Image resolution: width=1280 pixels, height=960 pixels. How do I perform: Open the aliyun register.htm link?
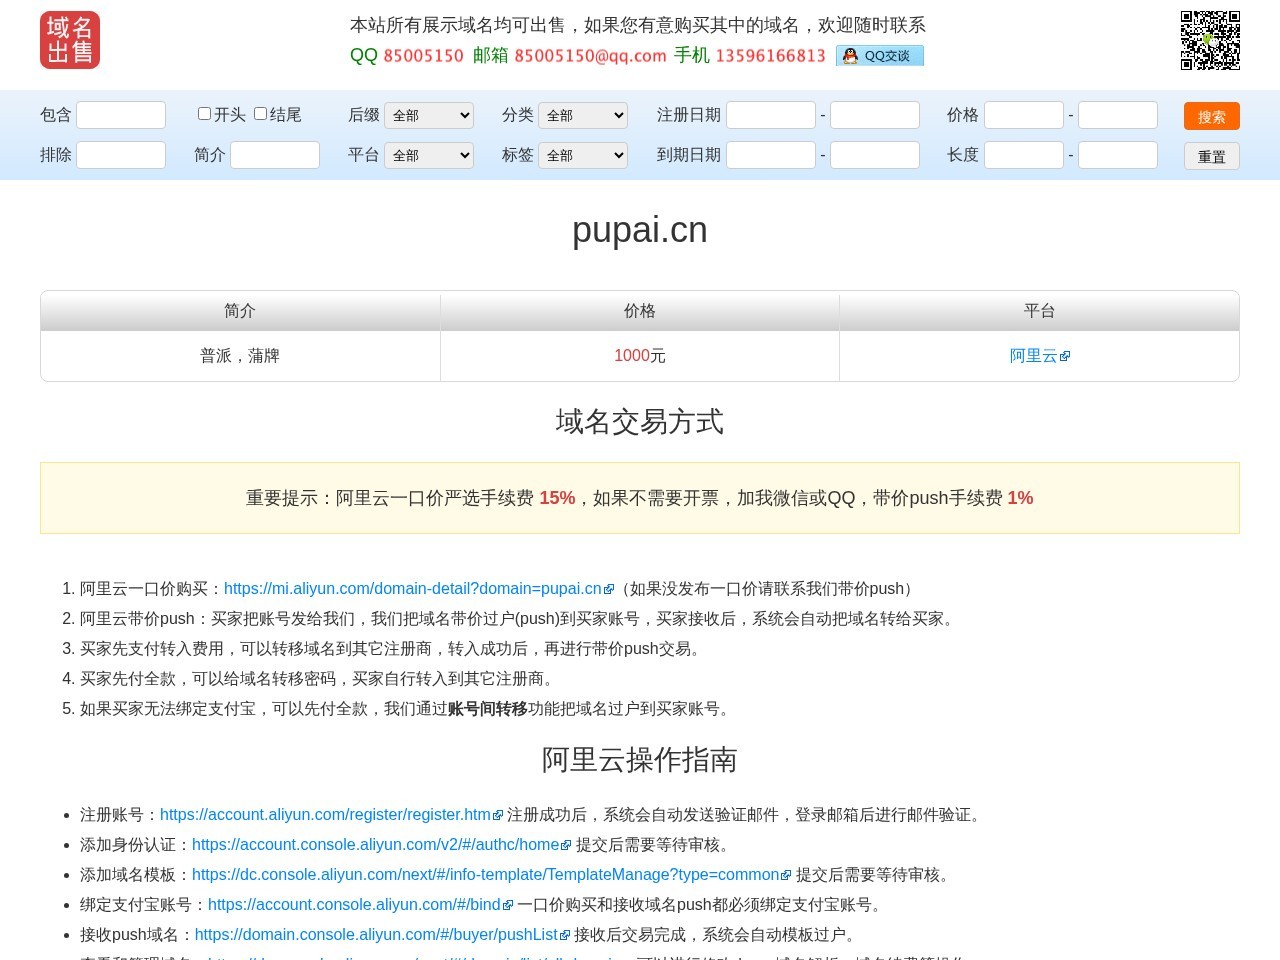tap(325, 815)
